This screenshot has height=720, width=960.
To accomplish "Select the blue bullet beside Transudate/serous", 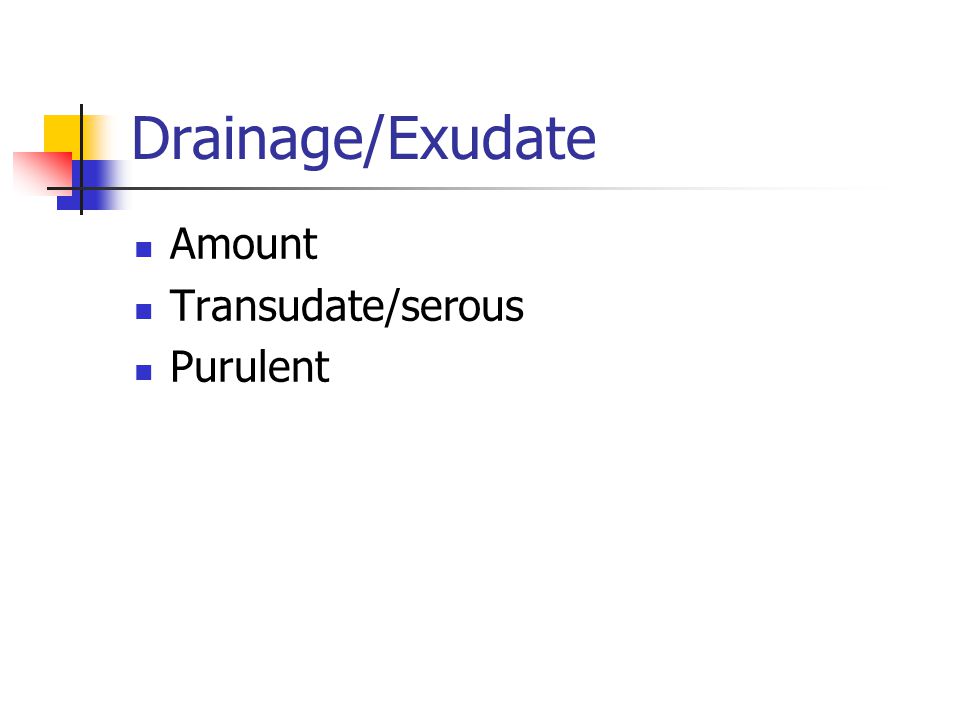I will [144, 312].
